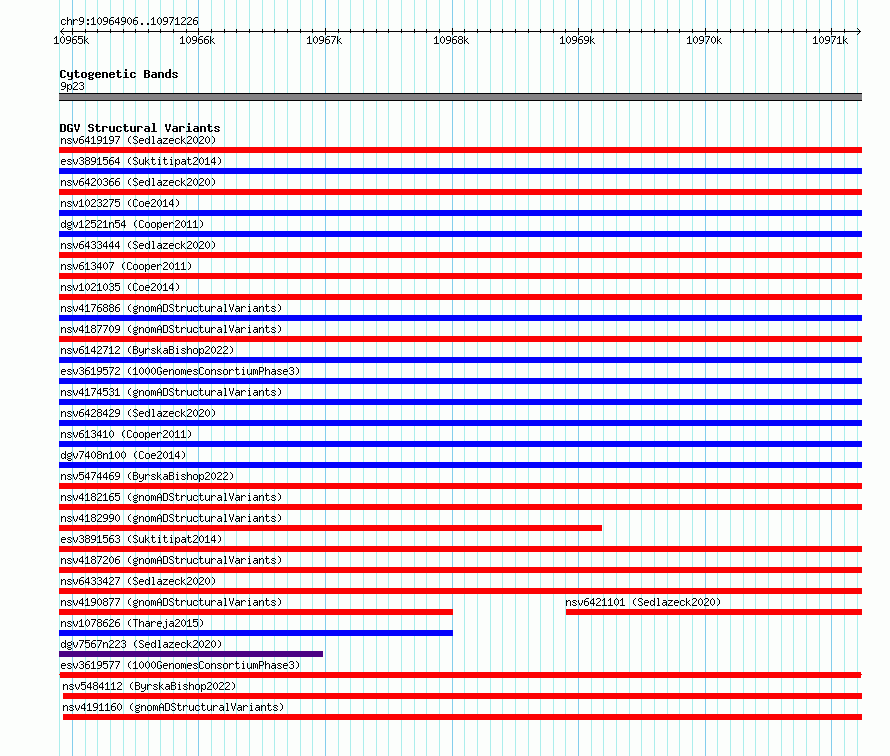Viewport: 890px width, 756px height.
Task: Click nsv4191160 (gnomADStructuralVariants) label
Action: [x=173, y=707]
